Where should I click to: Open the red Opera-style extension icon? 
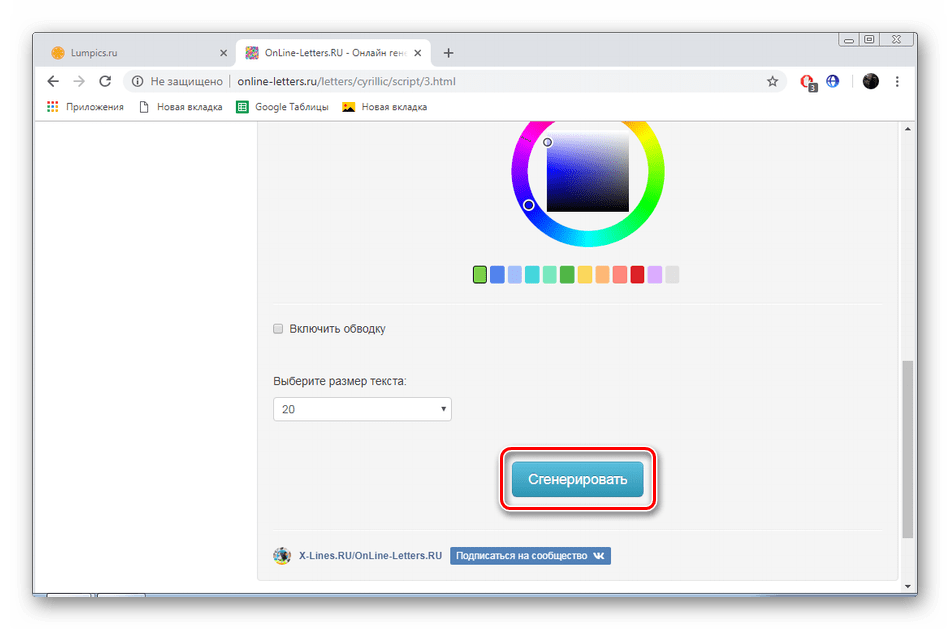coord(807,82)
